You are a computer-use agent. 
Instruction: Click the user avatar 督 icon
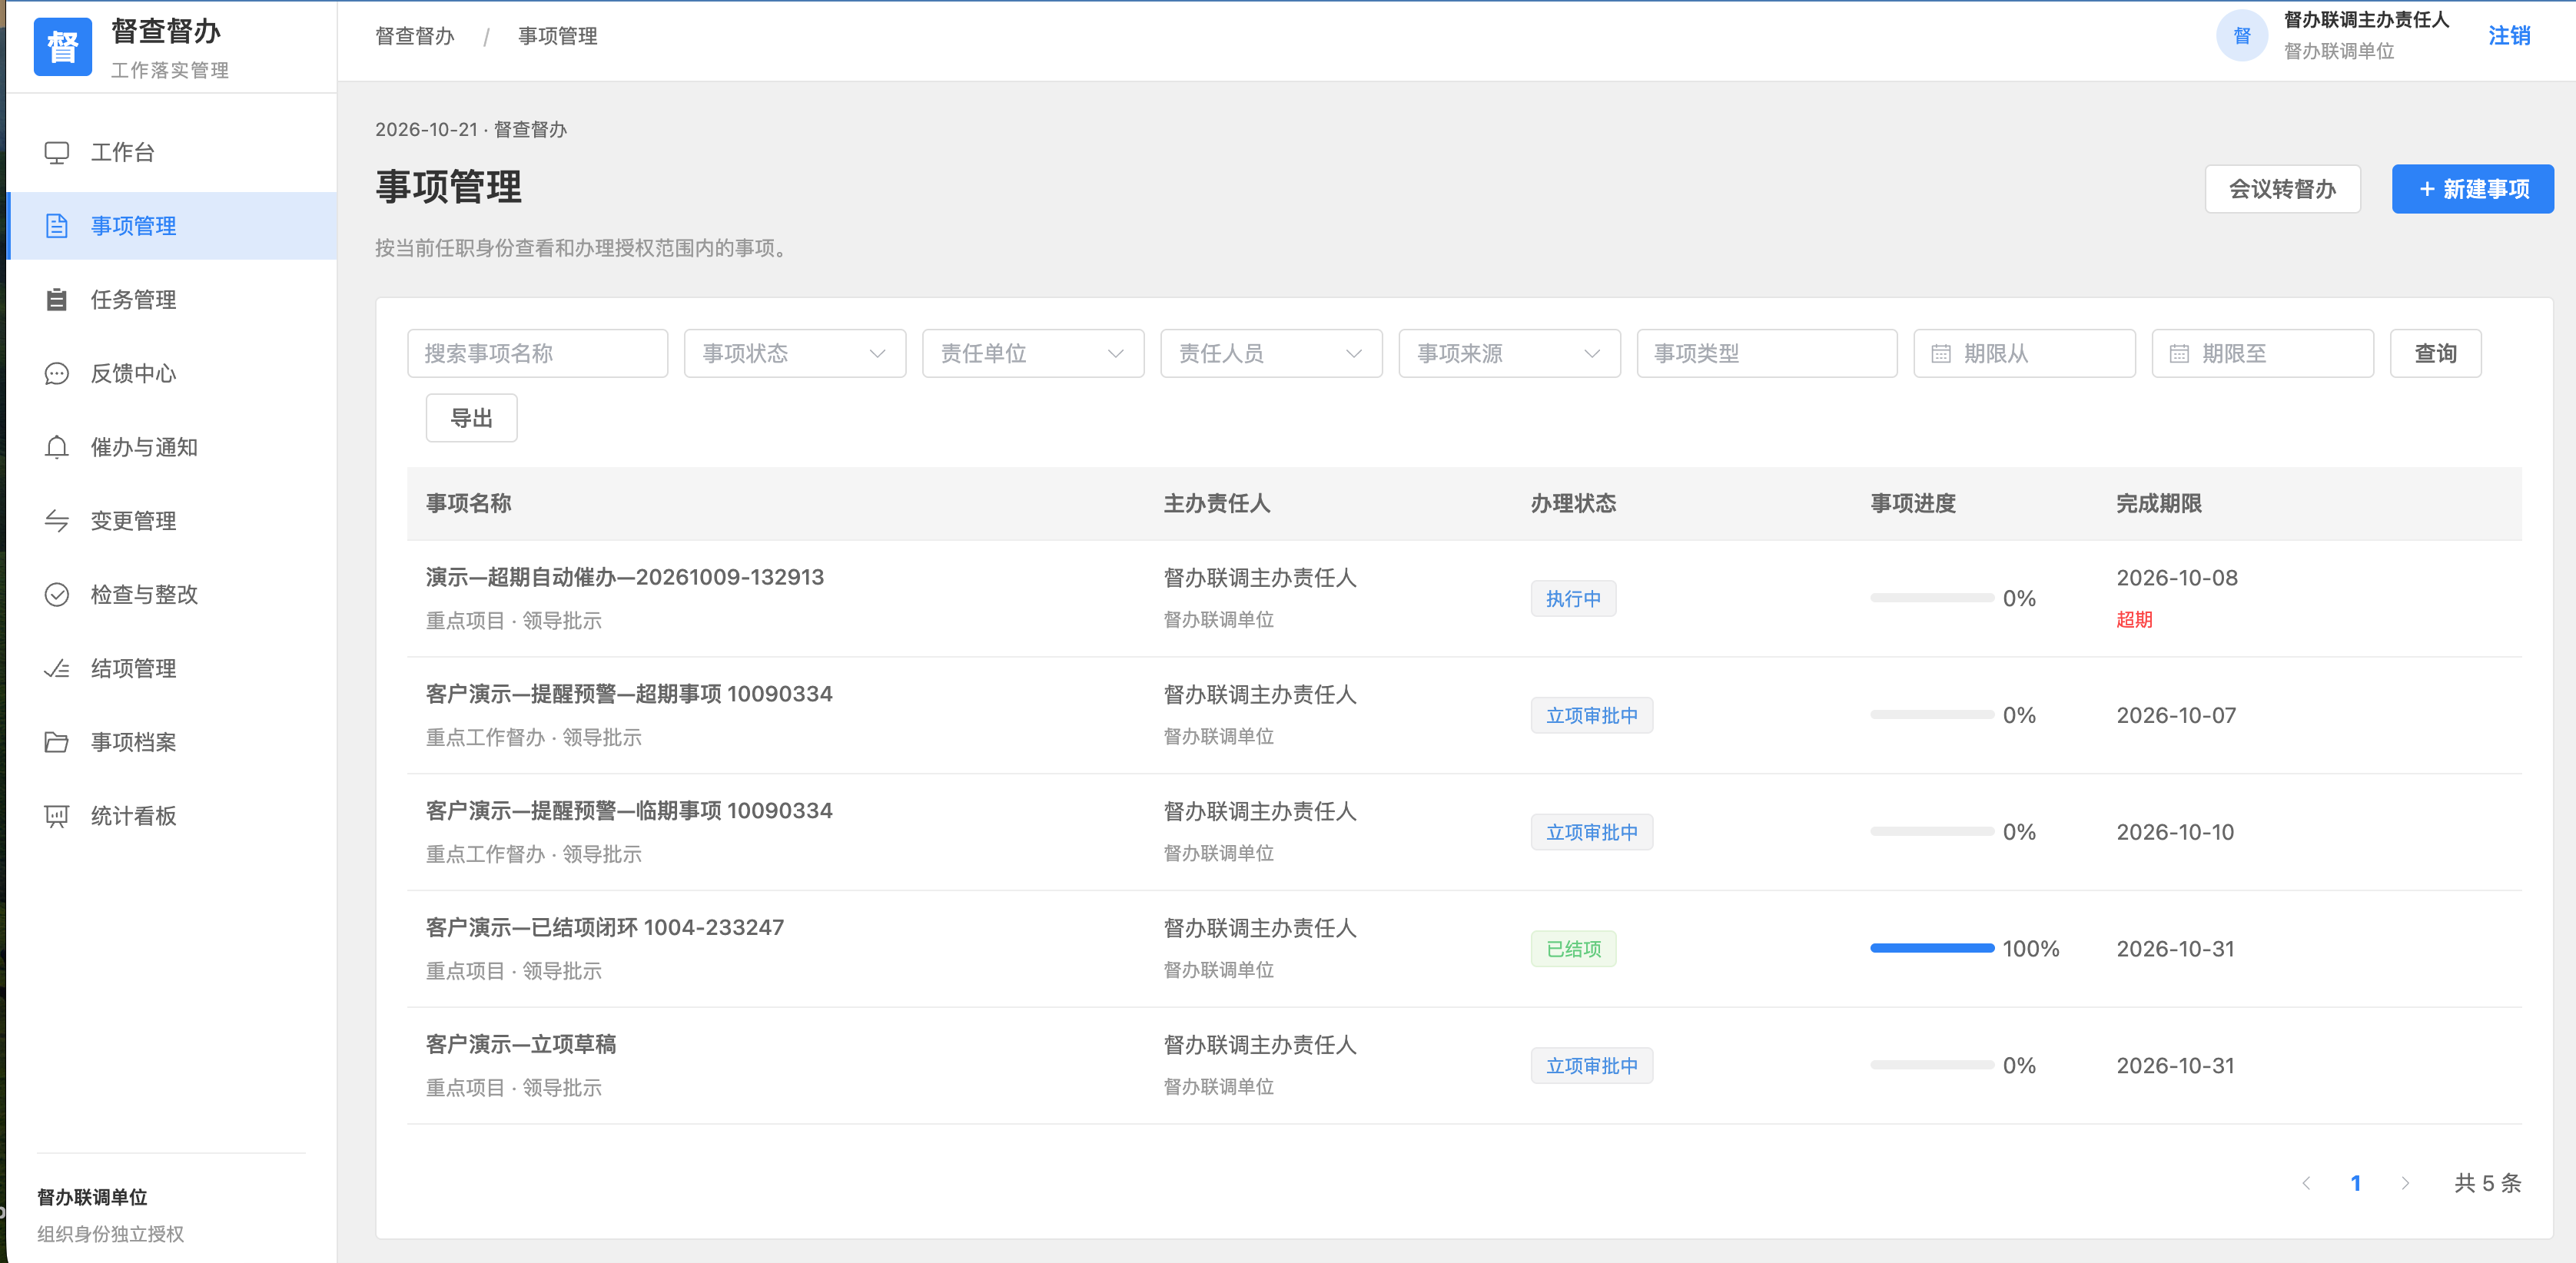(x=2241, y=35)
